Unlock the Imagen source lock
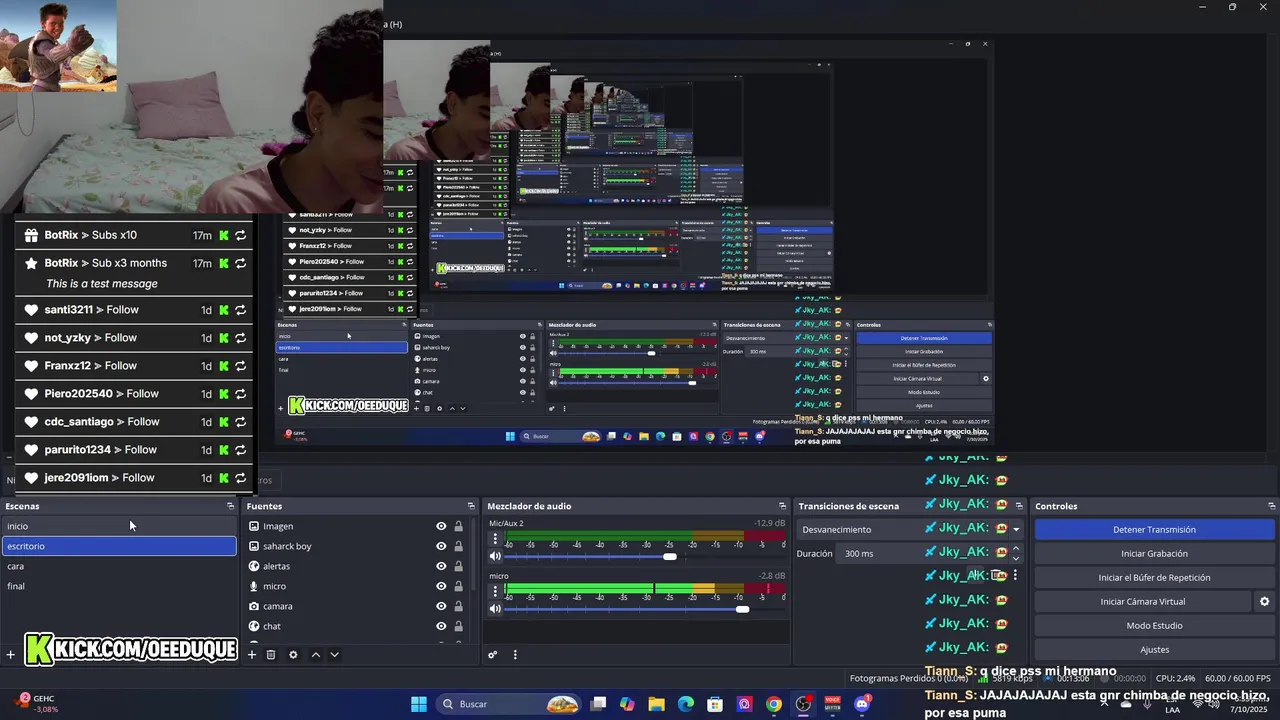The height and width of the screenshot is (720, 1280). point(459,526)
